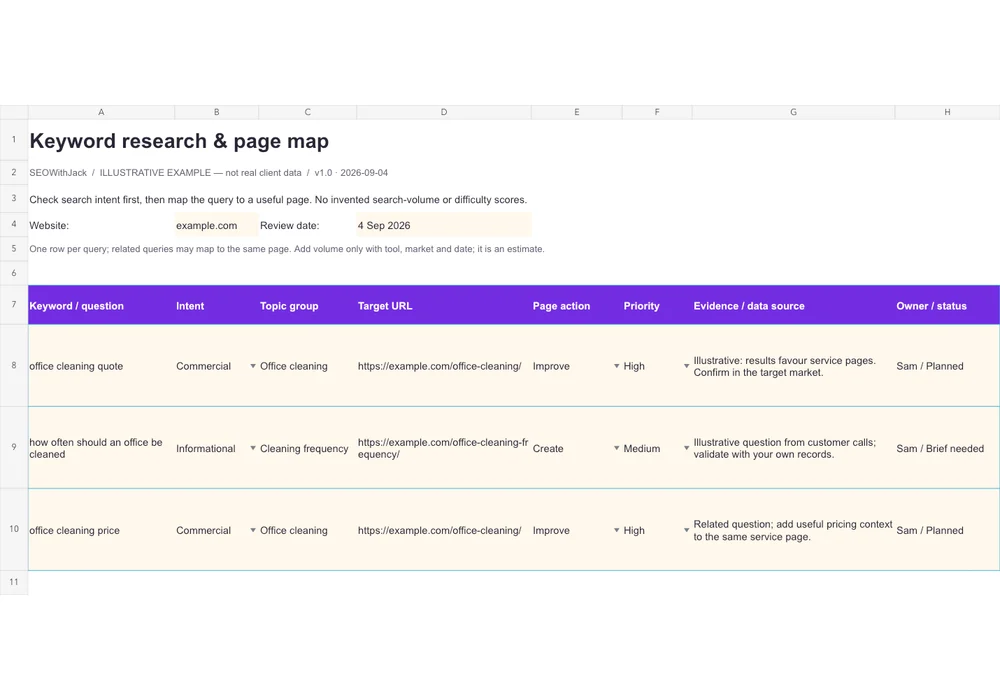Select column A header
Screen dimensions: 1000x700
pos(101,112)
